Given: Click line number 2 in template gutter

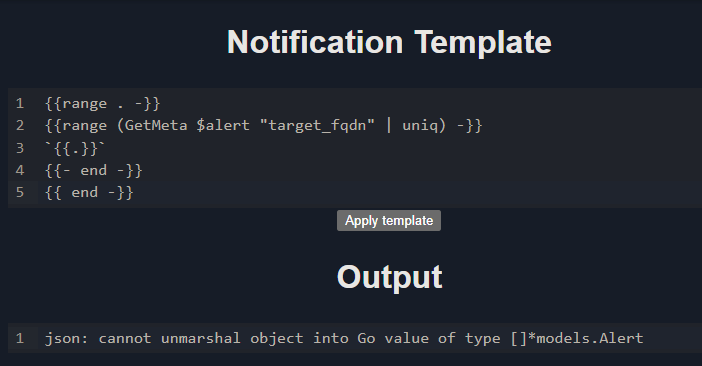Looking at the screenshot, I should [x=20, y=126].
